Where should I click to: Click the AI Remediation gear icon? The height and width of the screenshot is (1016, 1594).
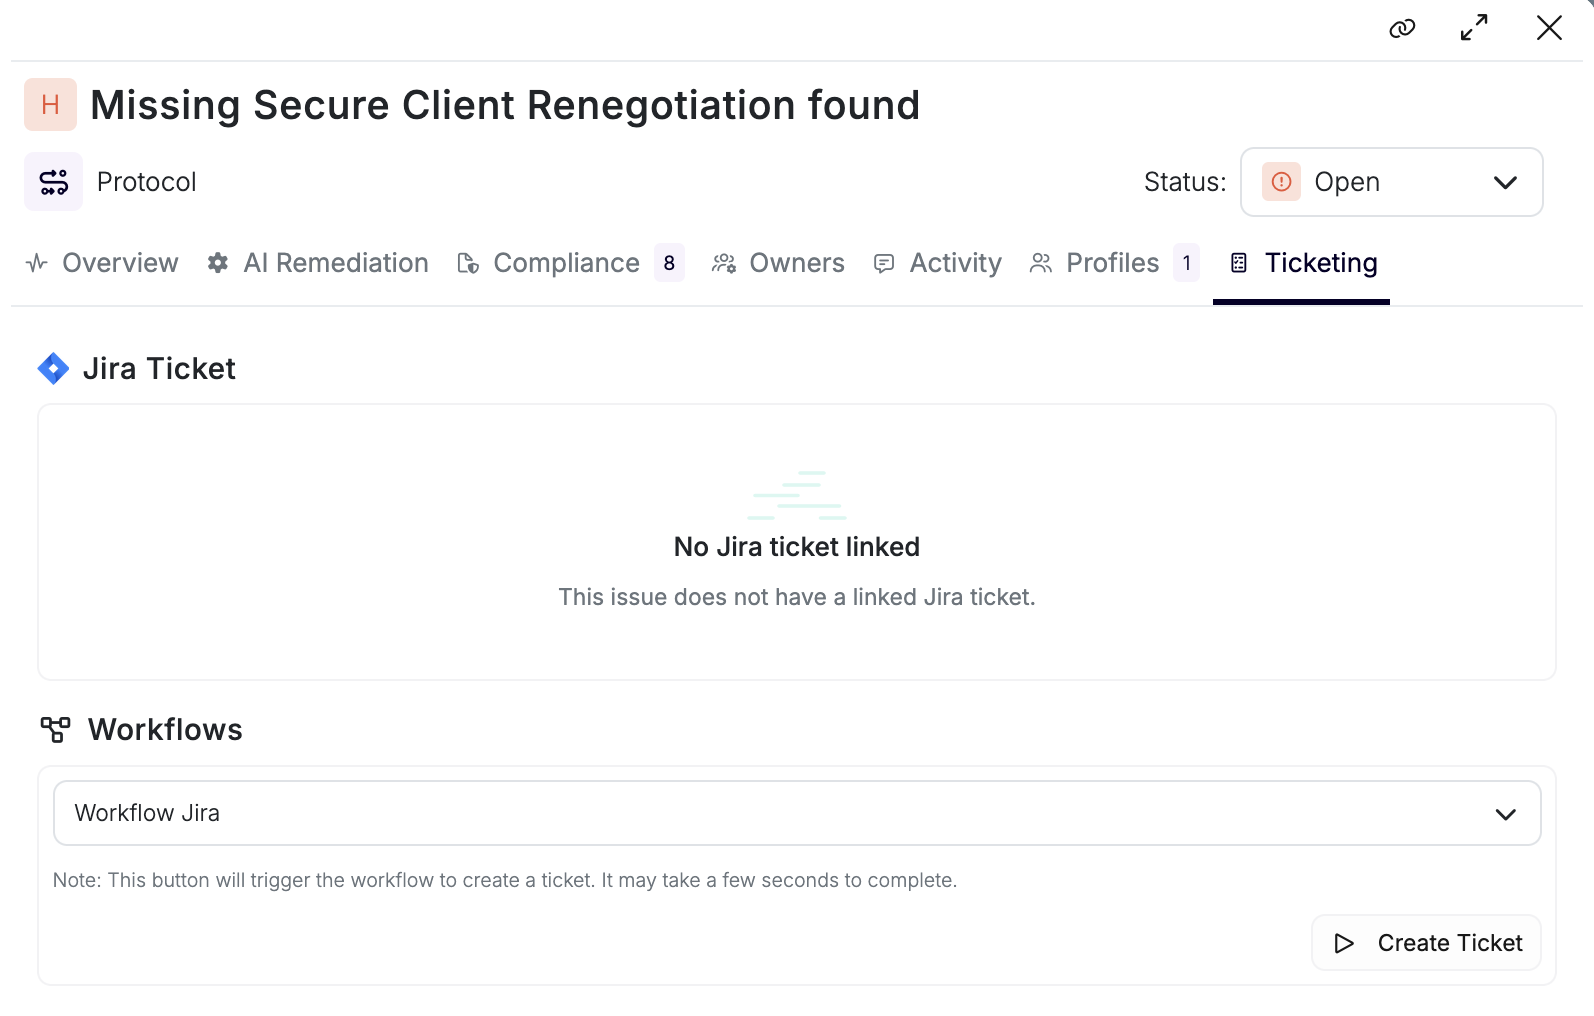[217, 263]
